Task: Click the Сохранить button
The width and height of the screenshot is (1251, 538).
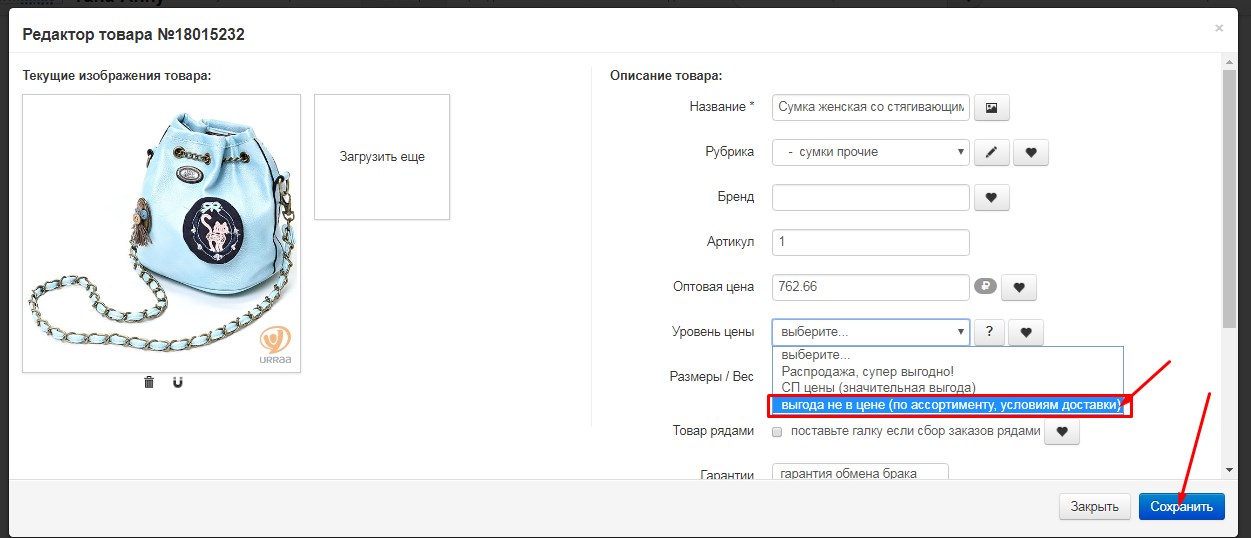Action: coord(1182,506)
